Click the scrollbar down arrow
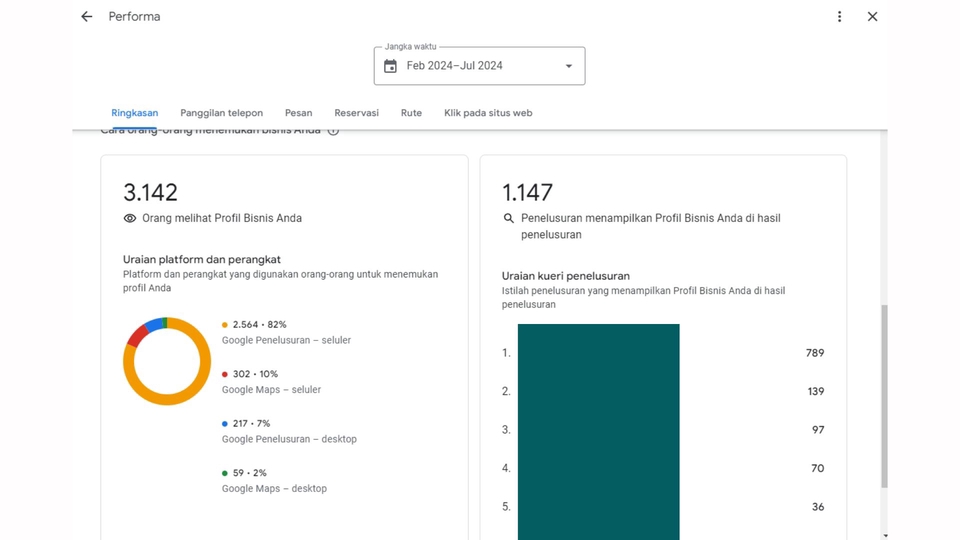960x540 pixels. tap(885, 536)
